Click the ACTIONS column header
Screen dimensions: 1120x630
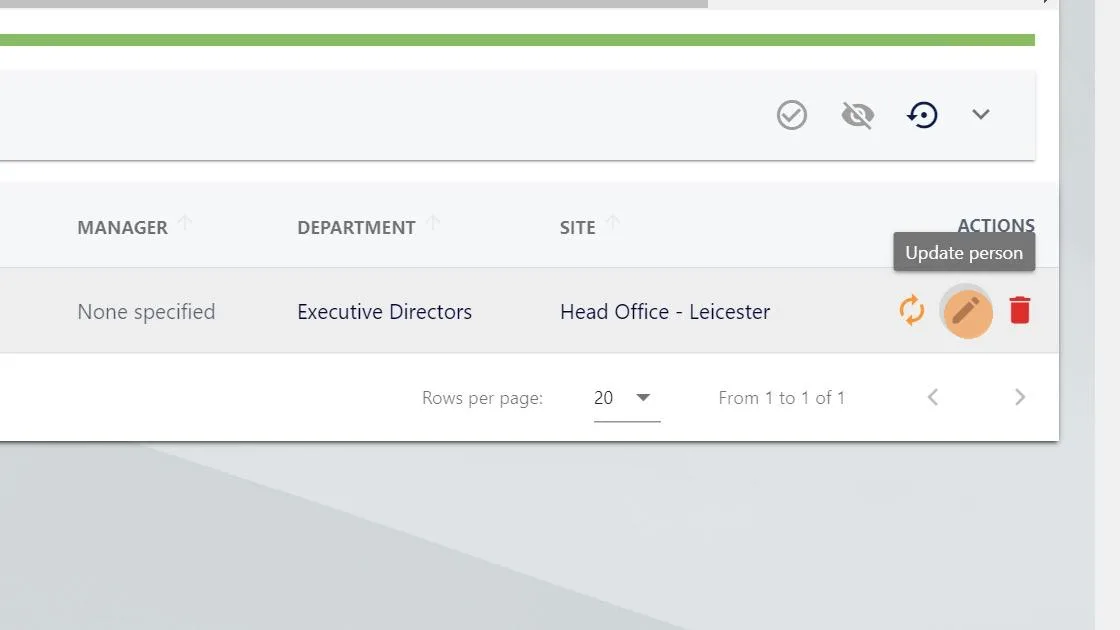point(996,225)
